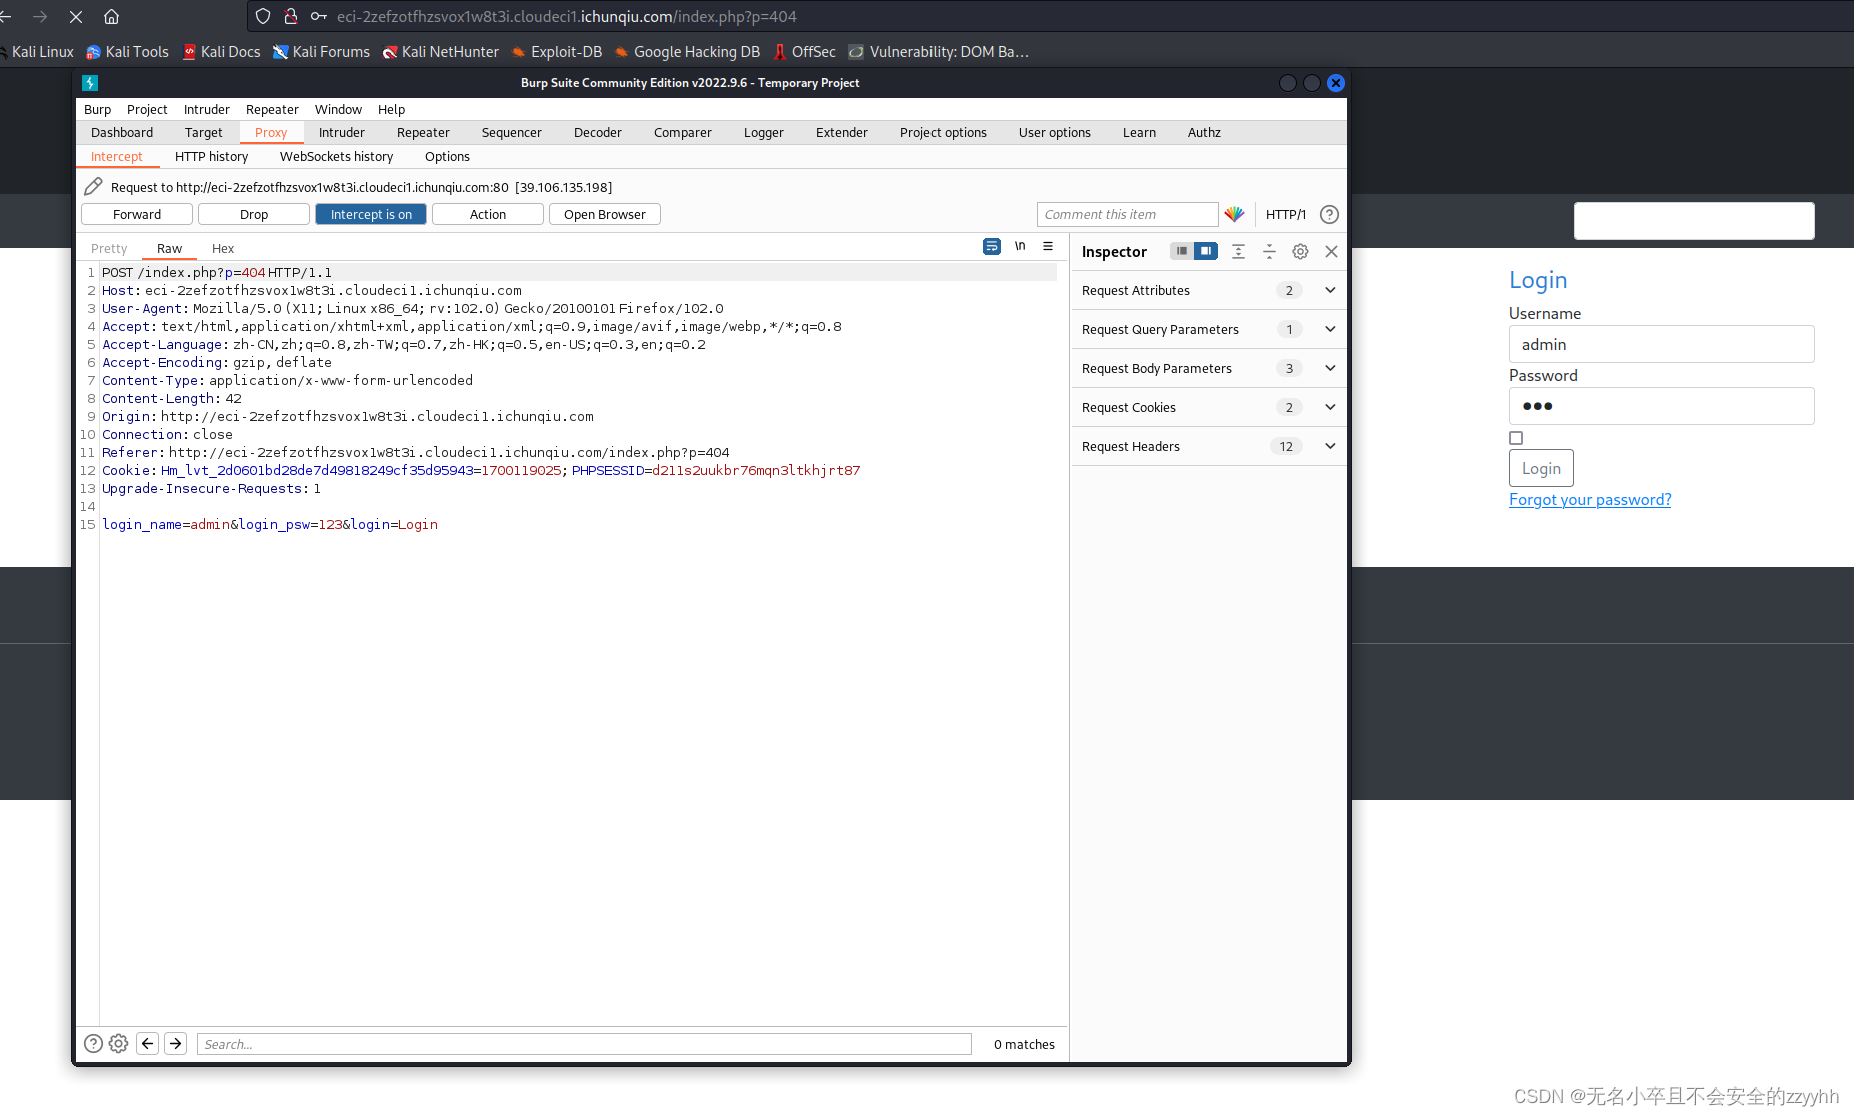Image resolution: width=1854 pixels, height=1116 pixels.
Task: Open the Window menu
Action: point(338,109)
